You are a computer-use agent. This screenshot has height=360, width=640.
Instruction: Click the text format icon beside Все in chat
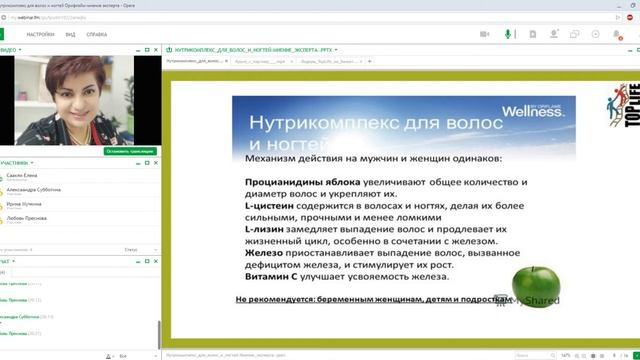coord(109,356)
